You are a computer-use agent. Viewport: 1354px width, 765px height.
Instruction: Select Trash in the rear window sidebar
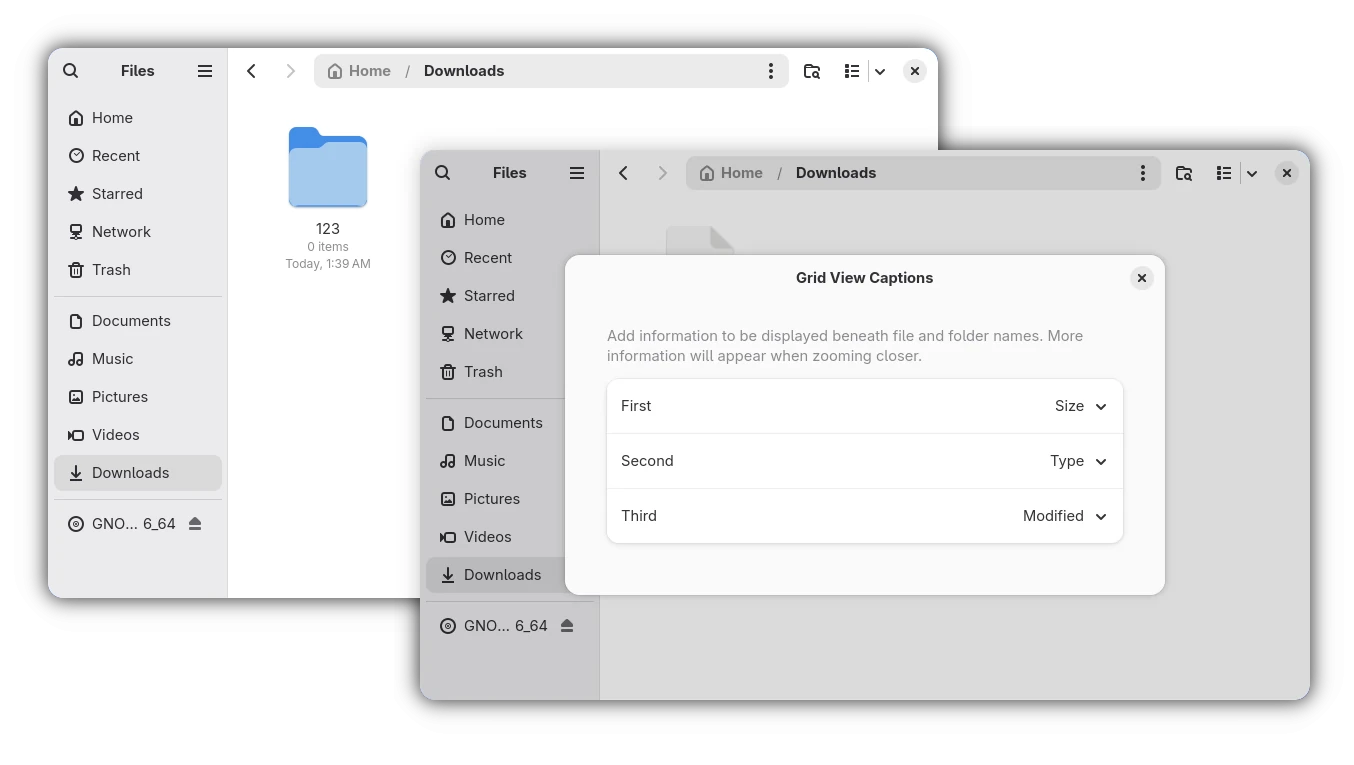[111, 270]
